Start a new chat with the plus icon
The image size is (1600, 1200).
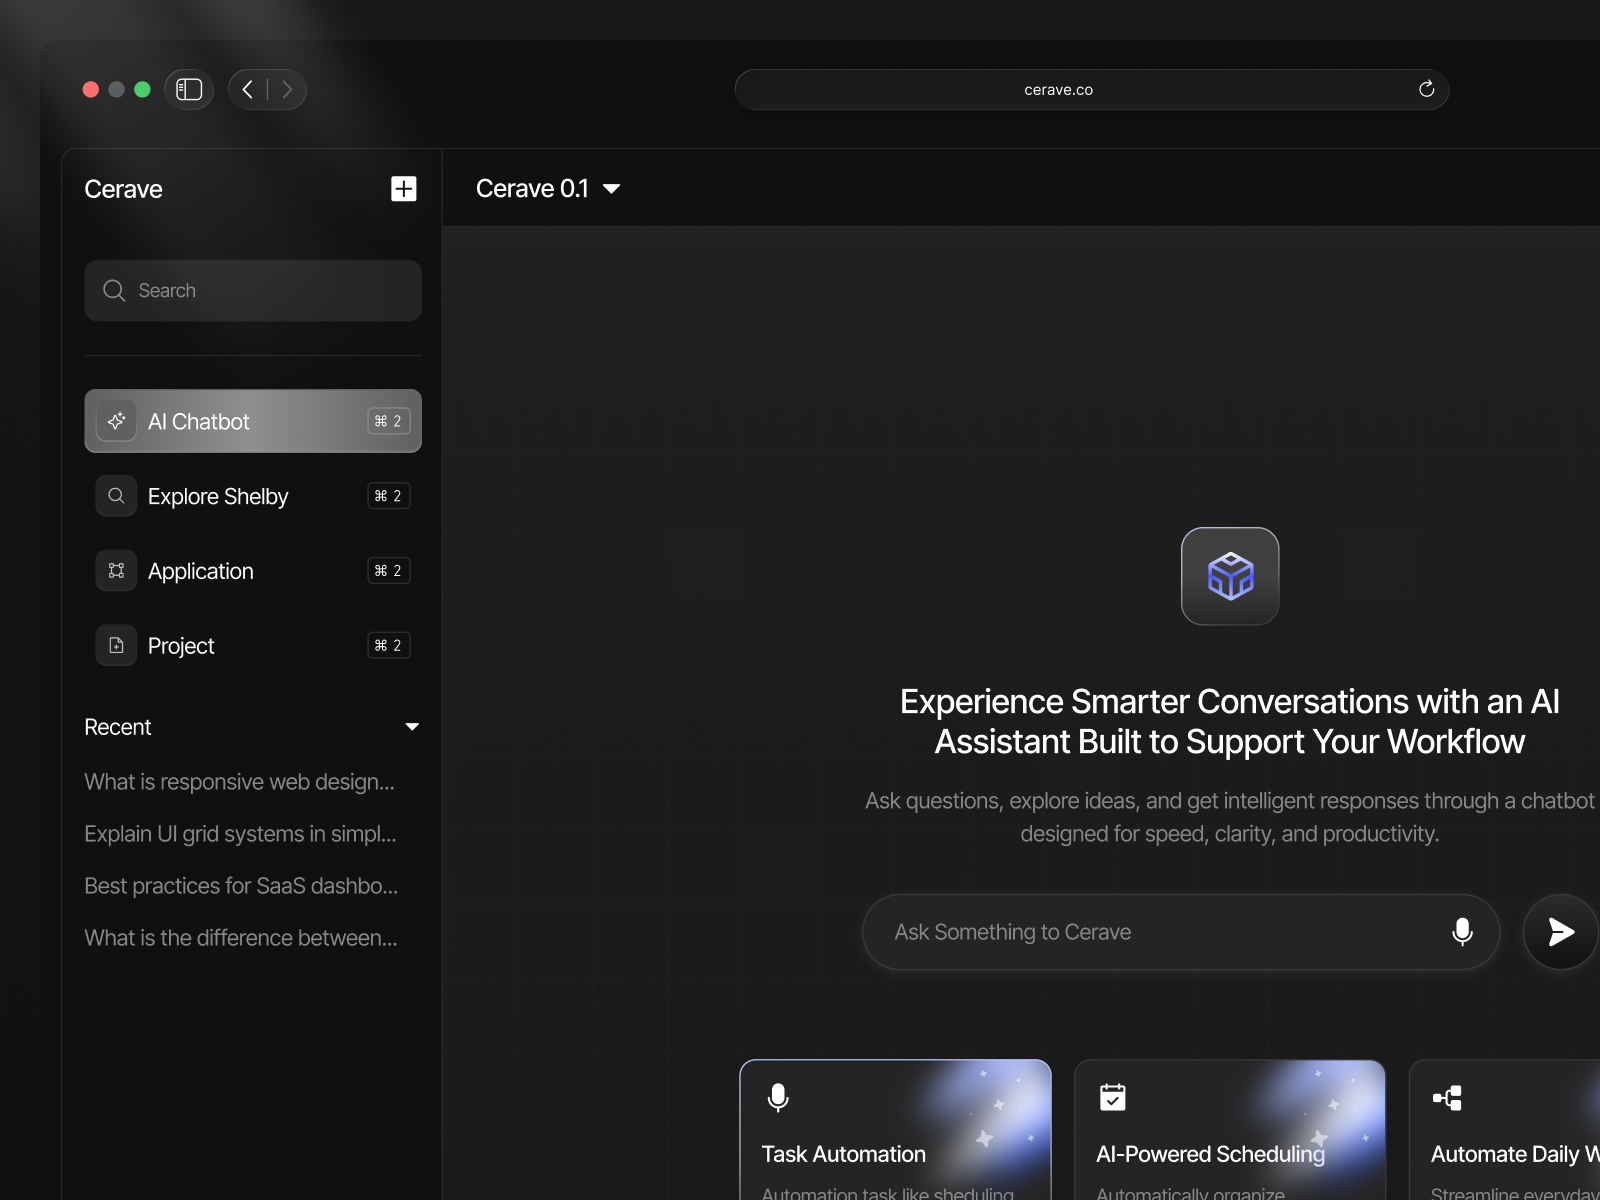404,189
